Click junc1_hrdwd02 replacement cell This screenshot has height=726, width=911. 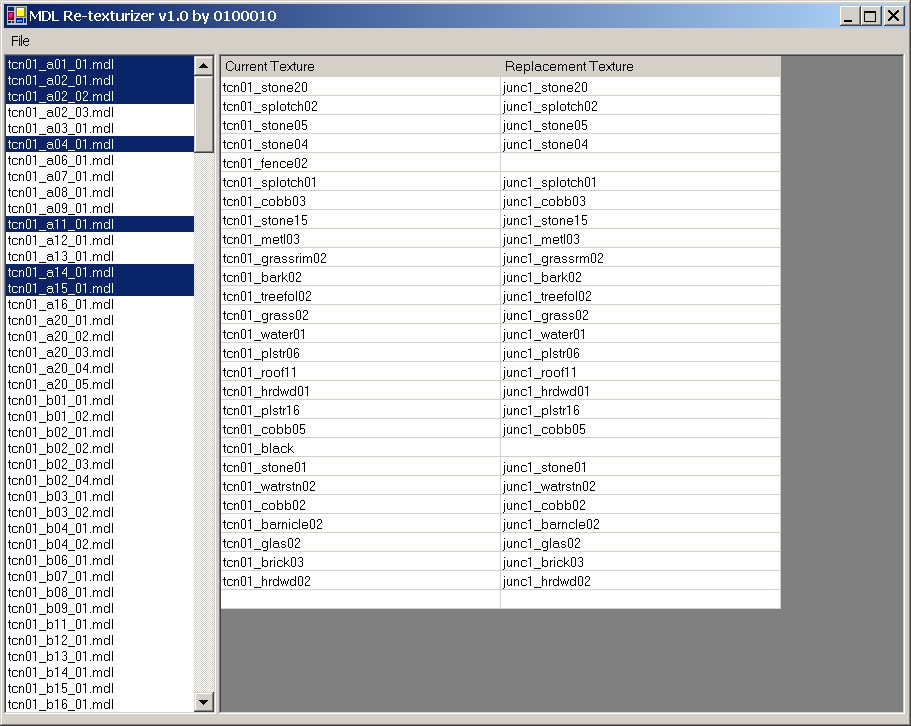(640, 581)
